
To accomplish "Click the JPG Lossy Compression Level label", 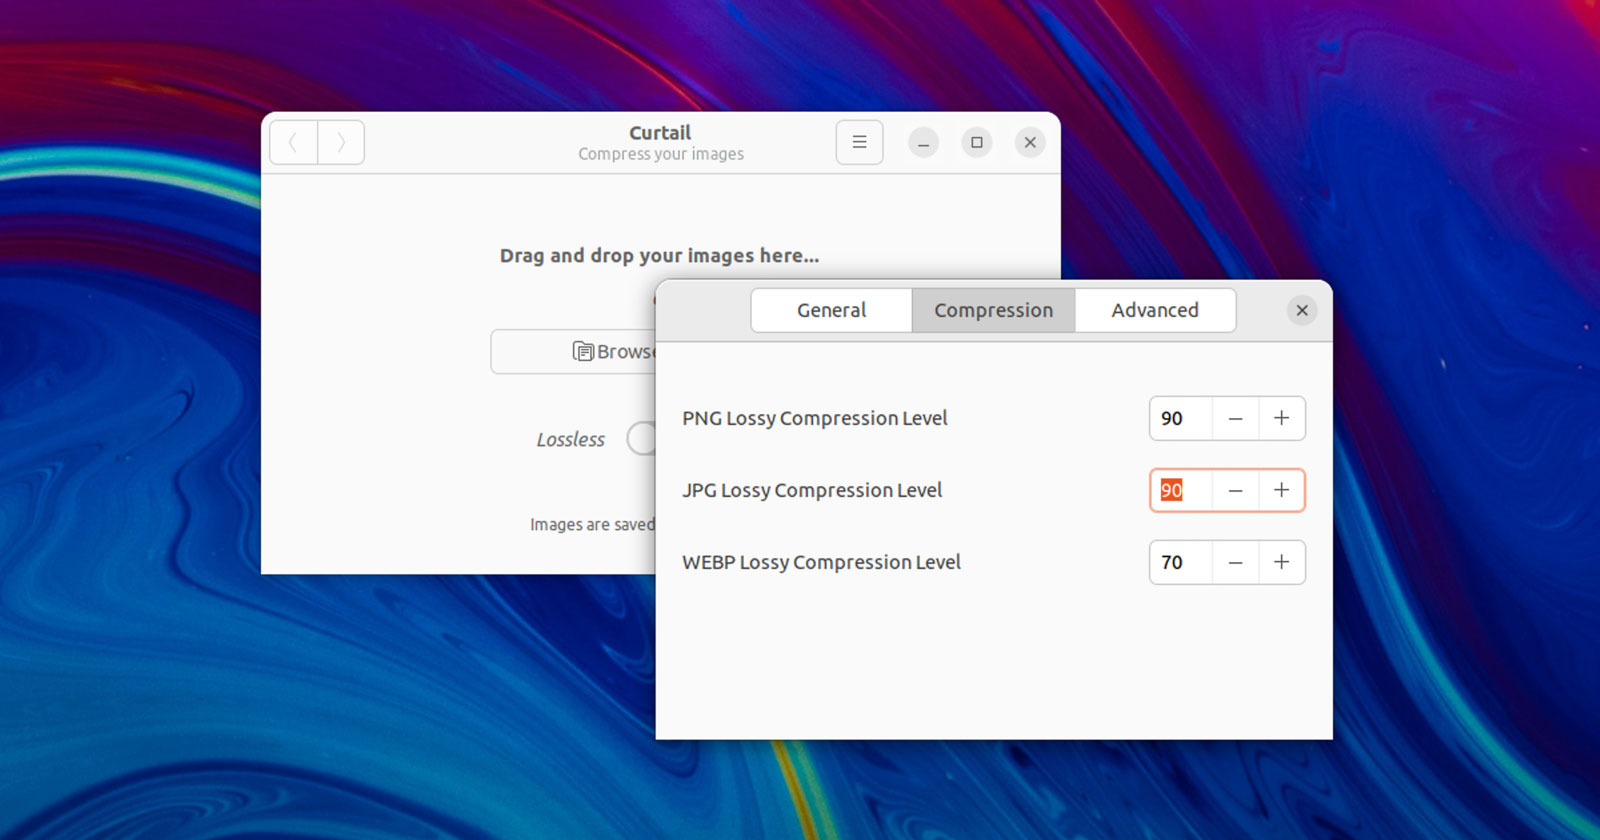I will pos(812,490).
